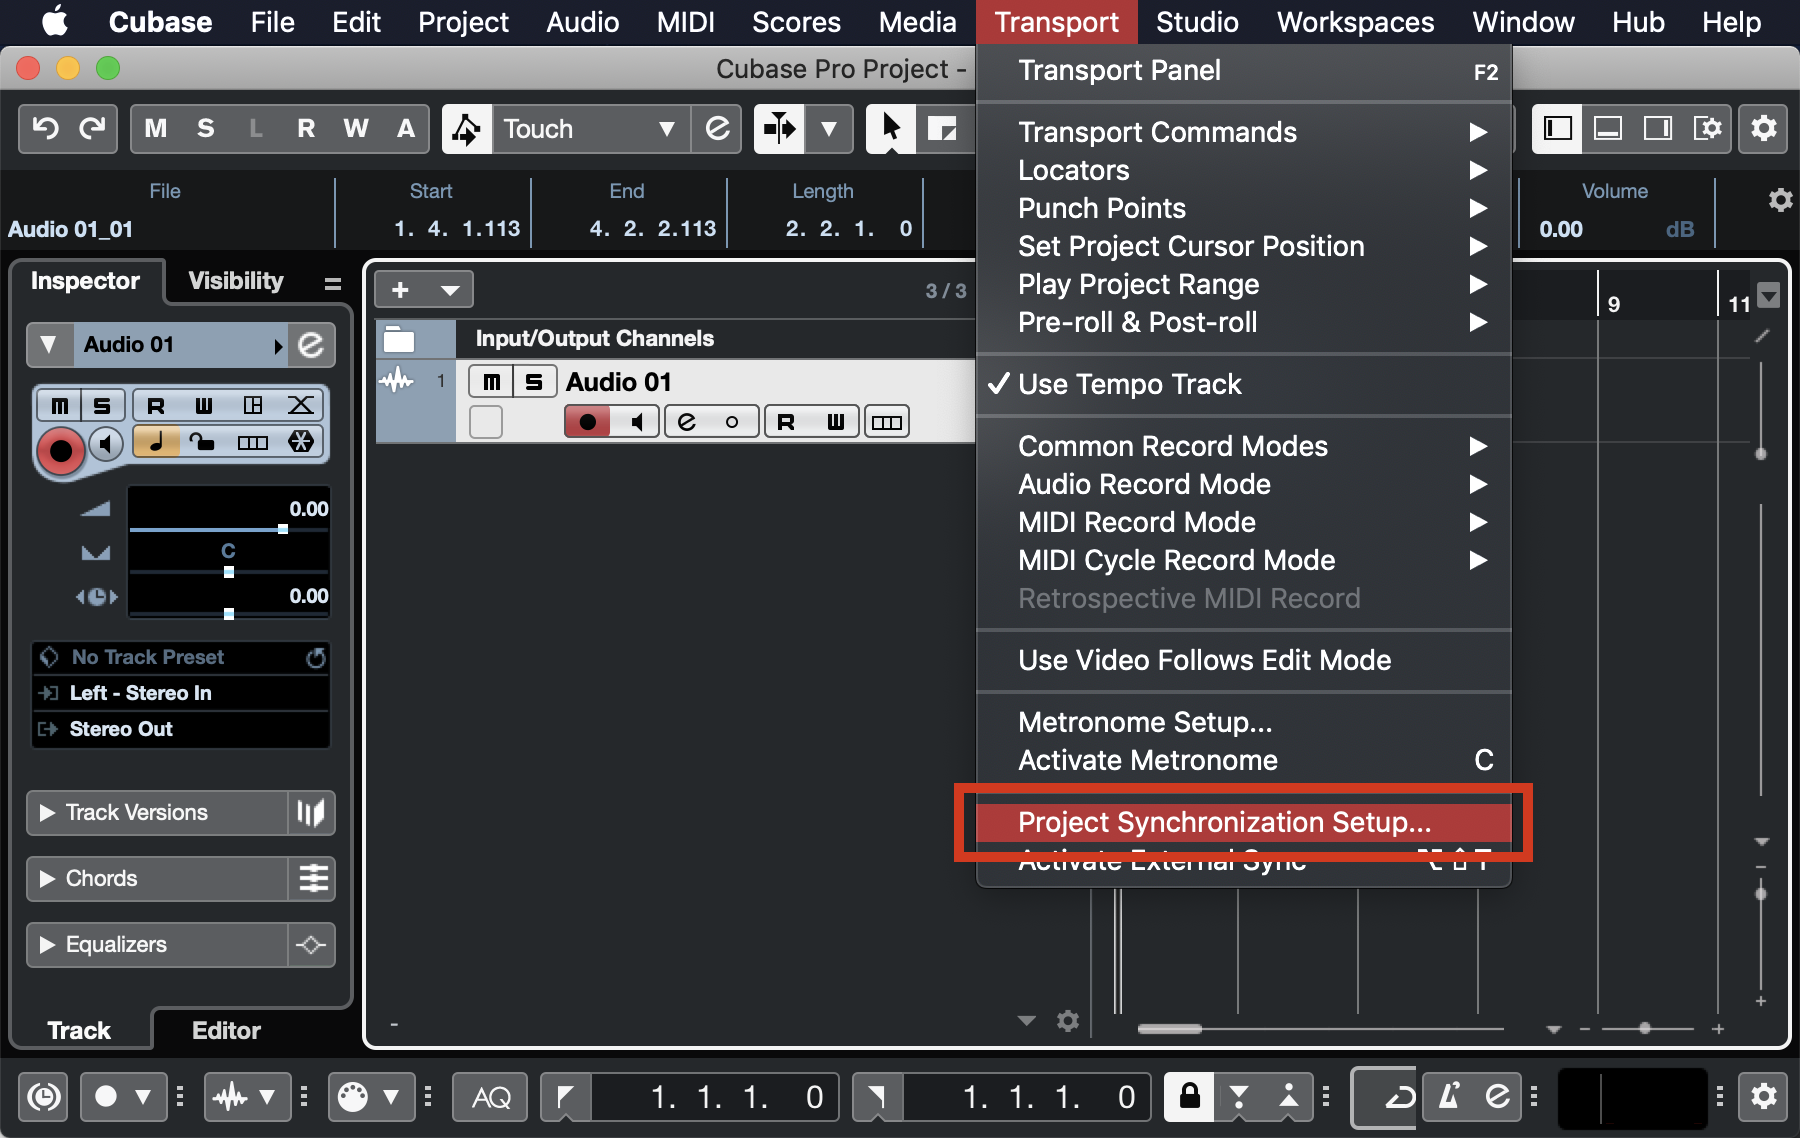Reload the track preset icon

(x=316, y=657)
